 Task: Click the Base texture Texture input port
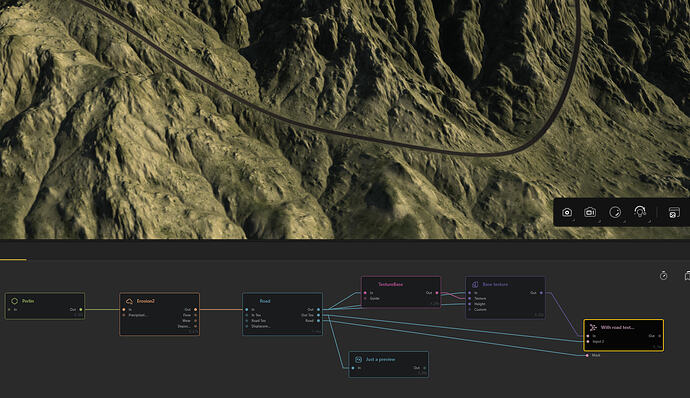[x=470, y=298]
